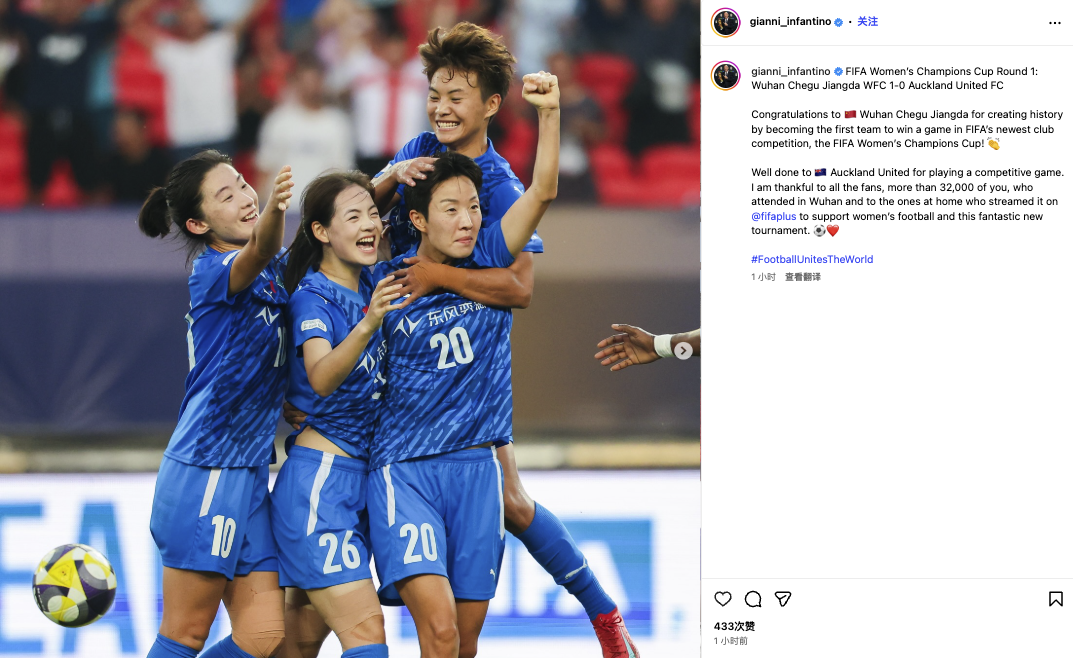Click the main football celebration photo

pos(350,329)
